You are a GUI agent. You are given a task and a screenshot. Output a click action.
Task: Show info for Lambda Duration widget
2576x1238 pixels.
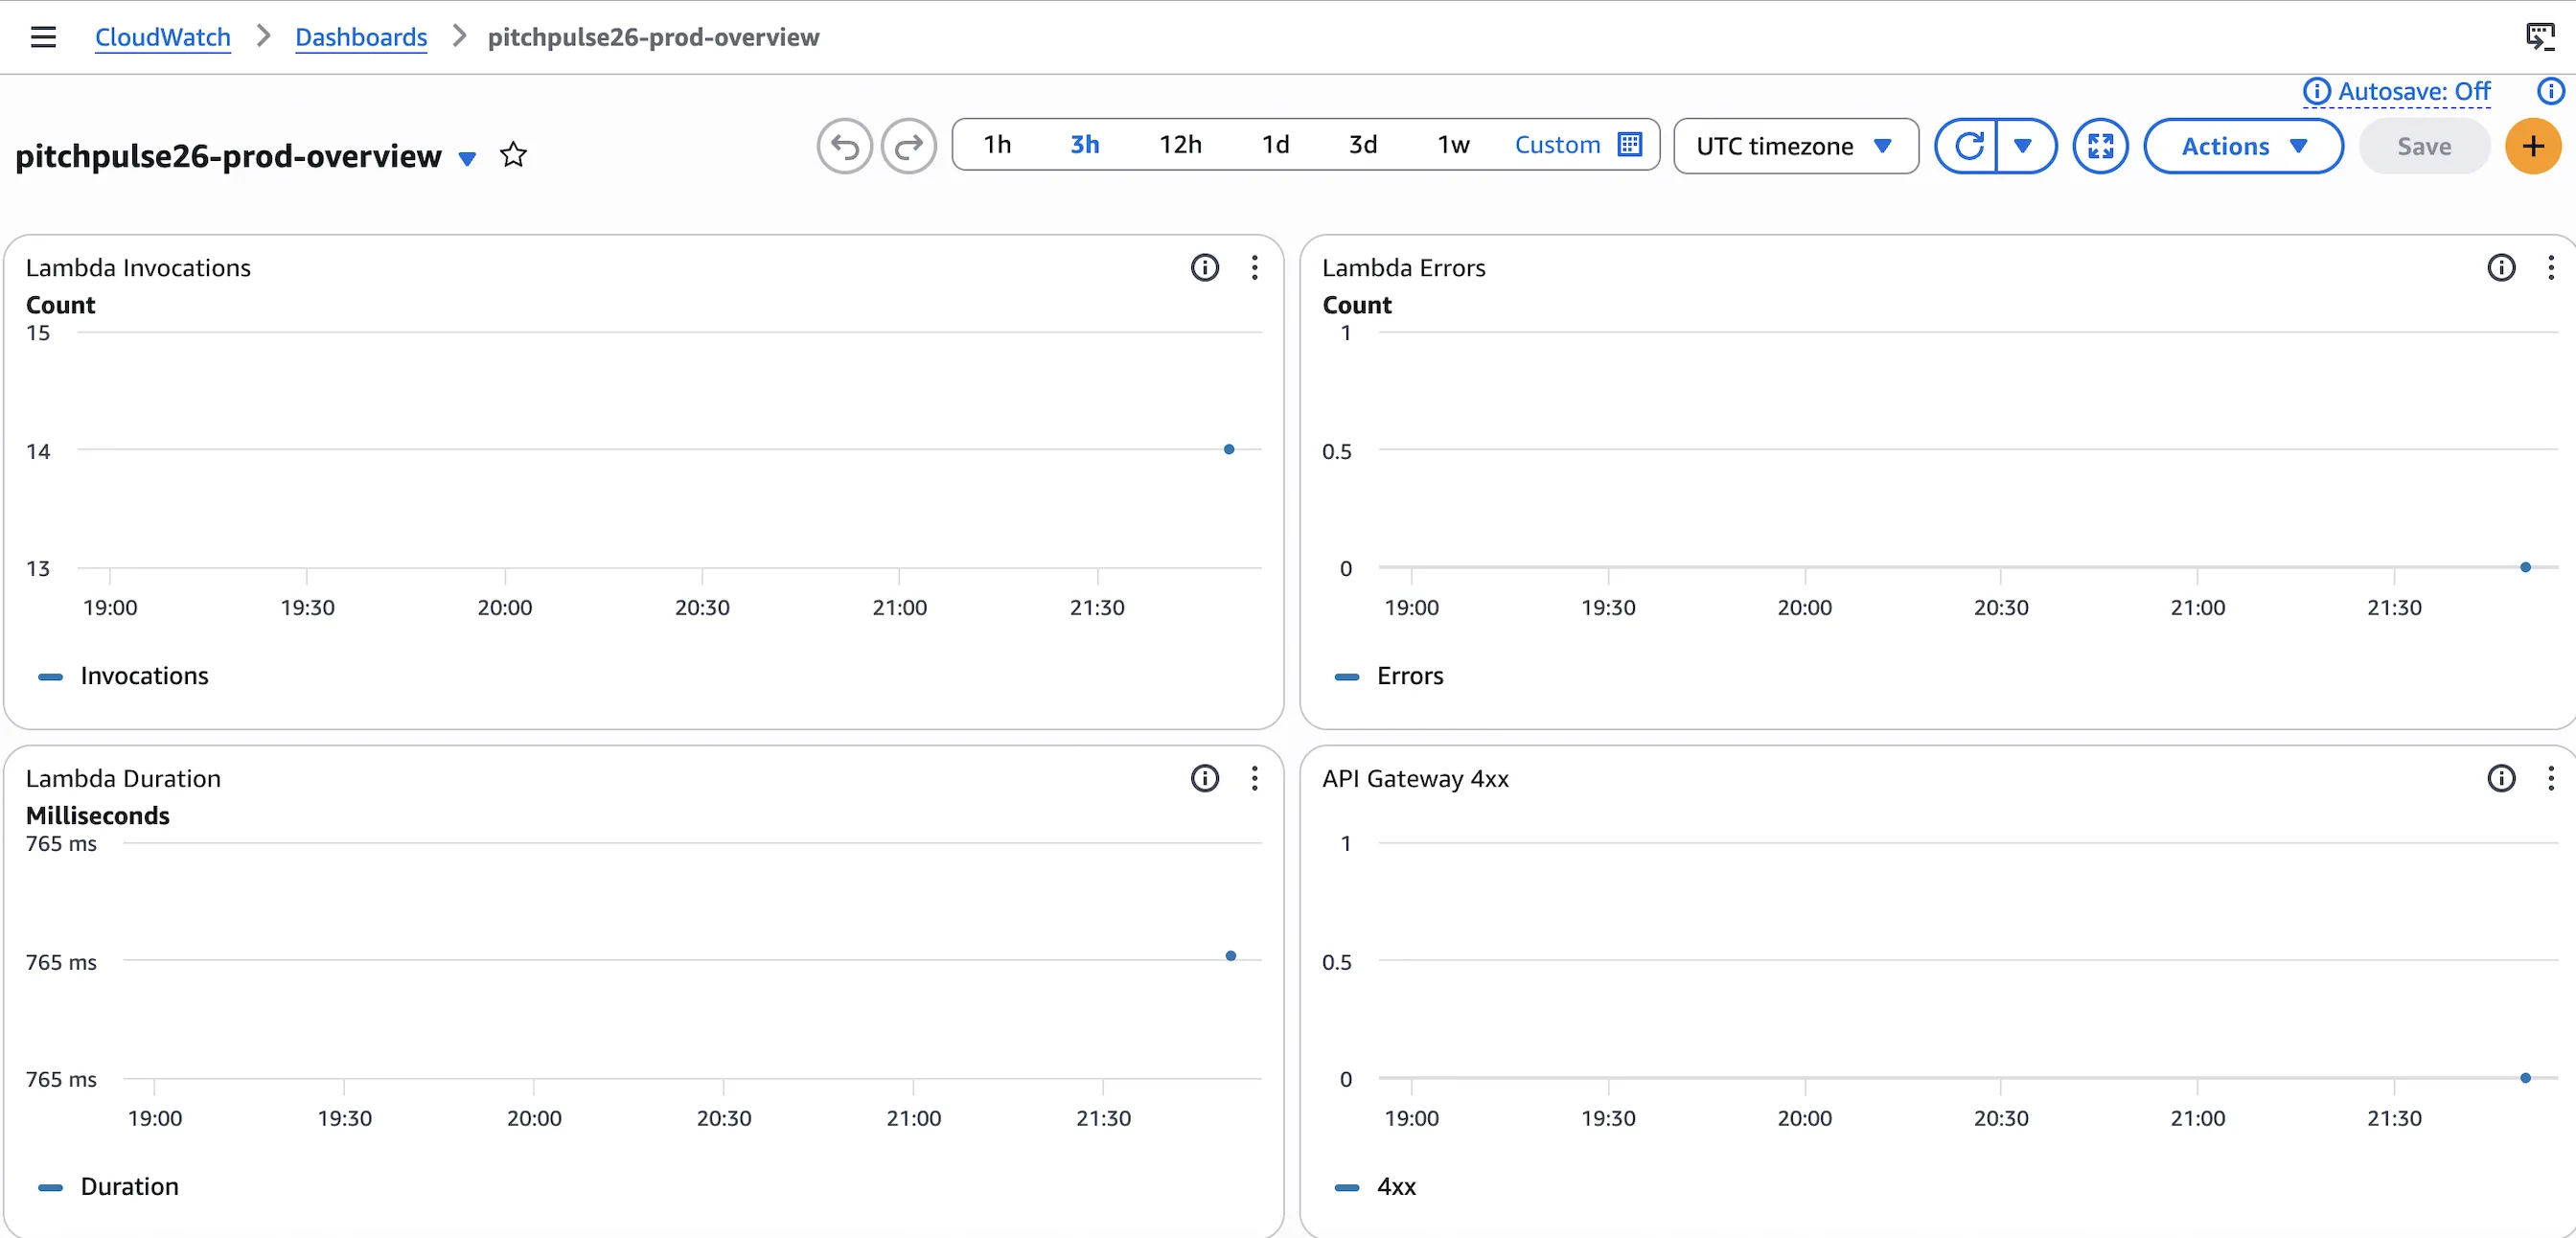(1205, 778)
